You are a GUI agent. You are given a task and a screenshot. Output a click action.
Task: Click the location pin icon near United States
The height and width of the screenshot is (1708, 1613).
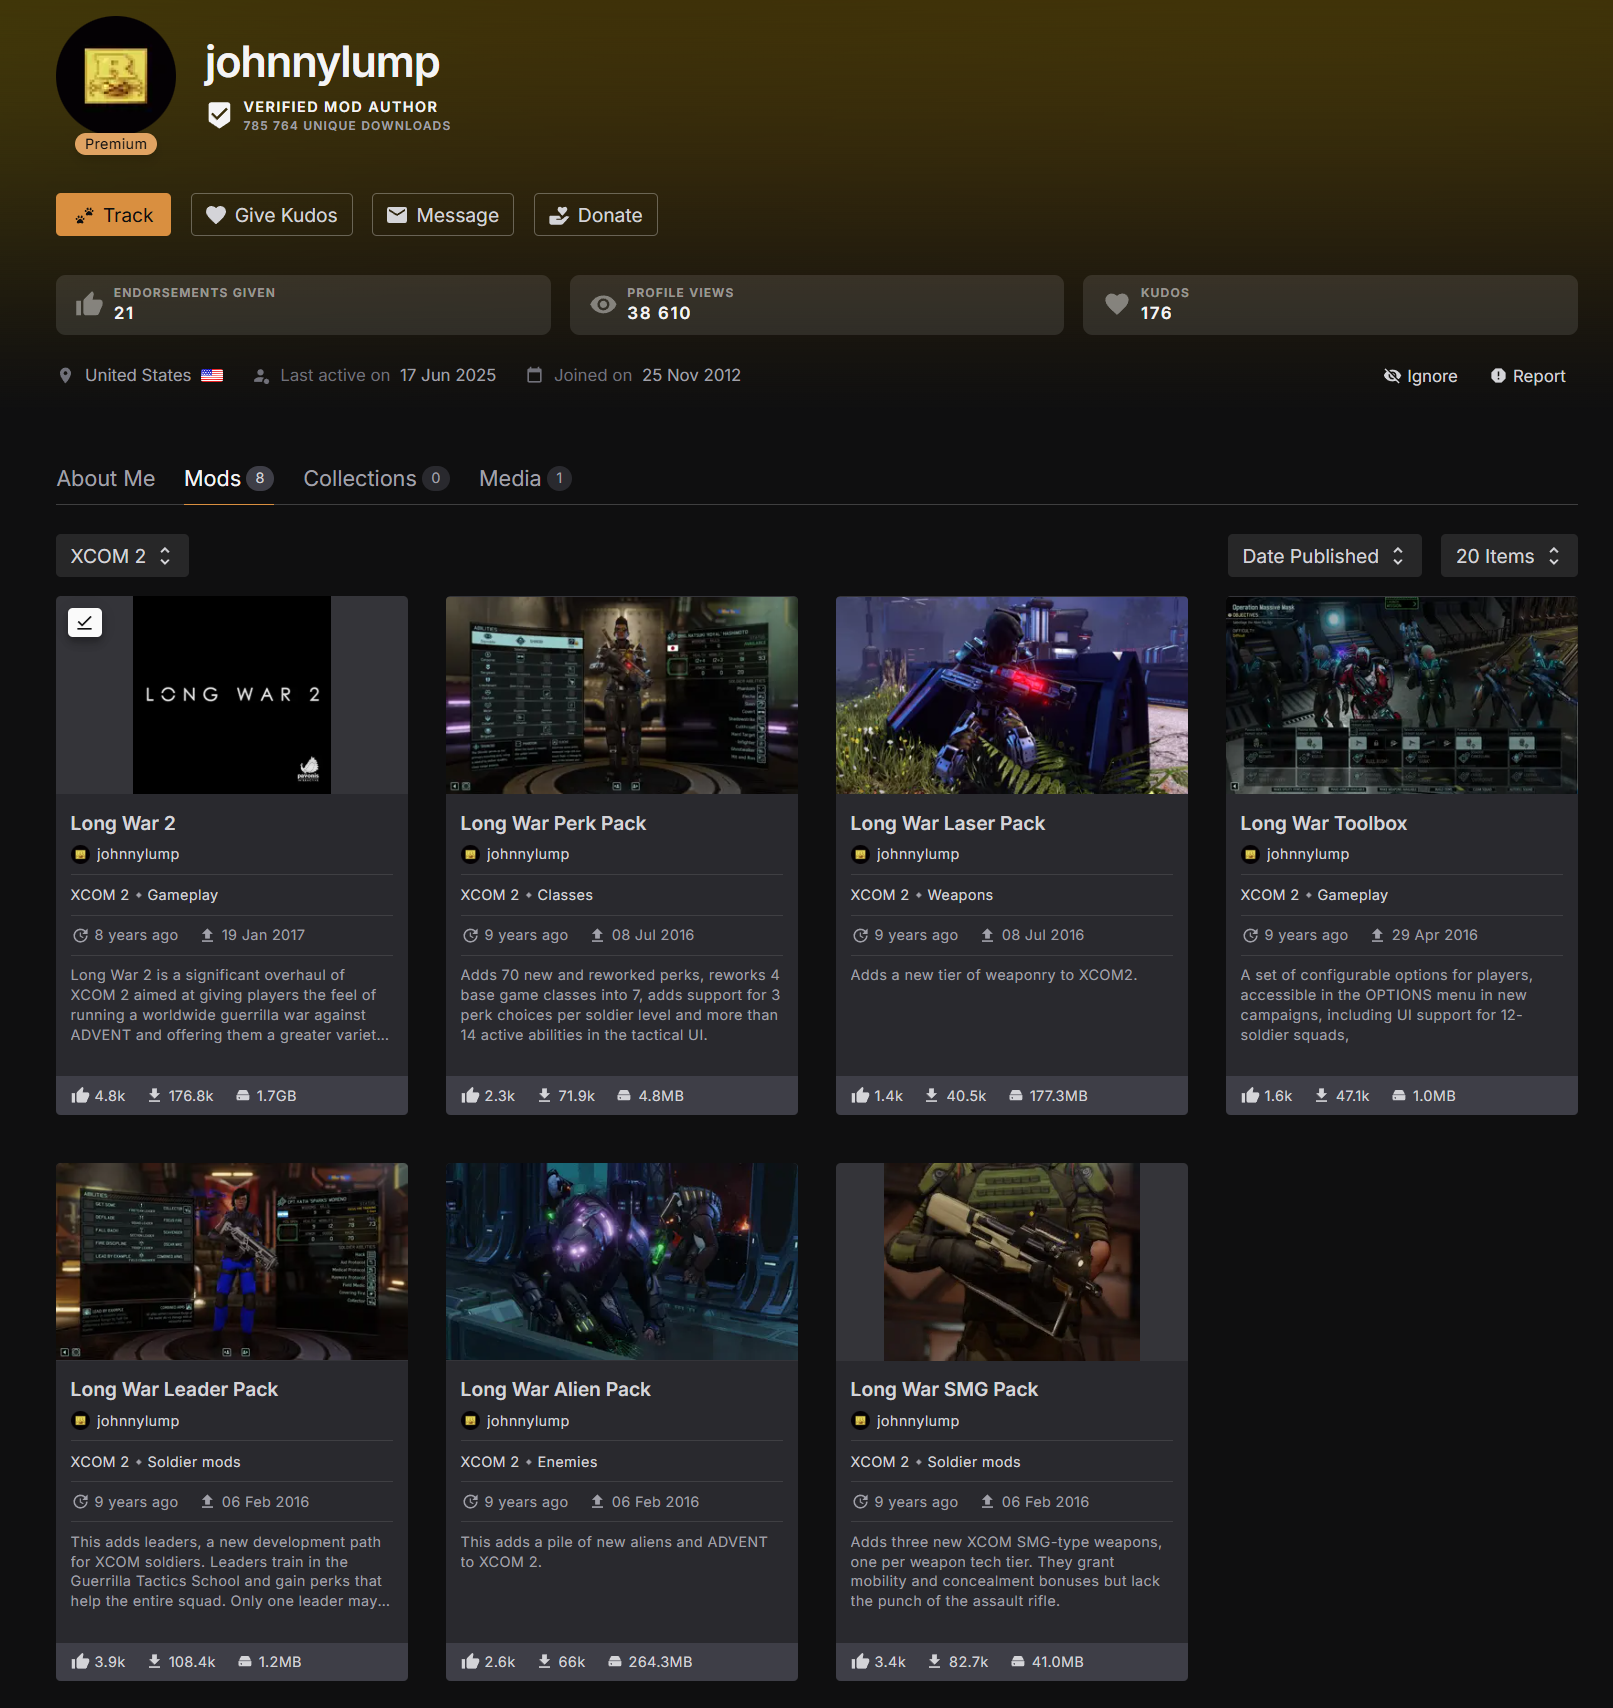[65, 375]
